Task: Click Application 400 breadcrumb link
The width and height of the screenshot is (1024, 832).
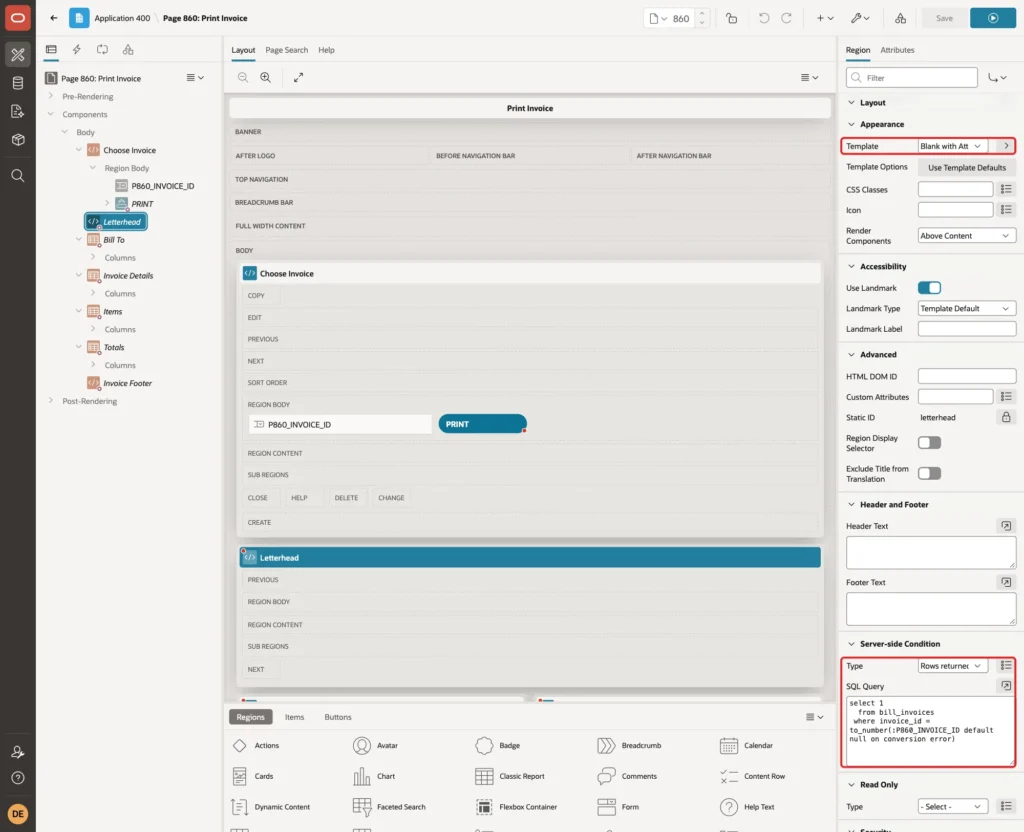Action: pyautogui.click(x=122, y=18)
